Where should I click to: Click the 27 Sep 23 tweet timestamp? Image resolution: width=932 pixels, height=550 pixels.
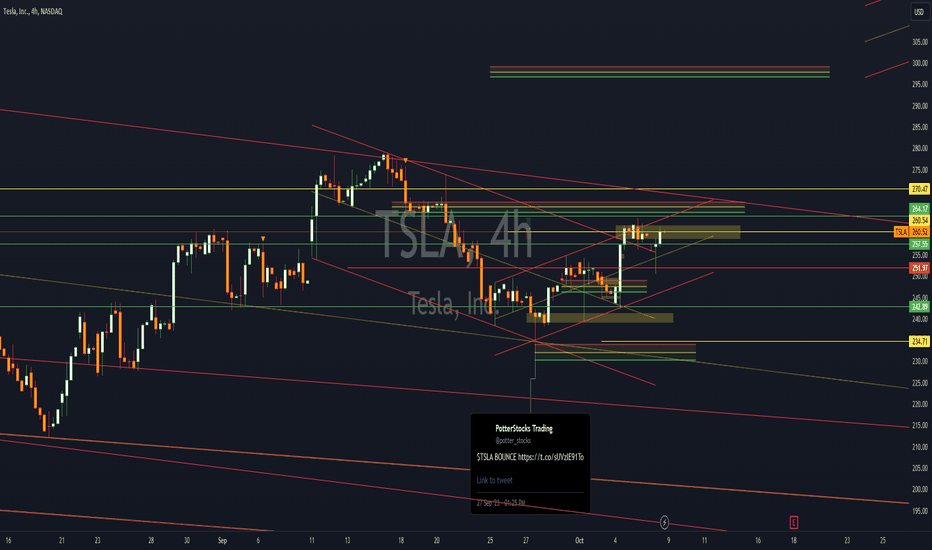click(500, 503)
